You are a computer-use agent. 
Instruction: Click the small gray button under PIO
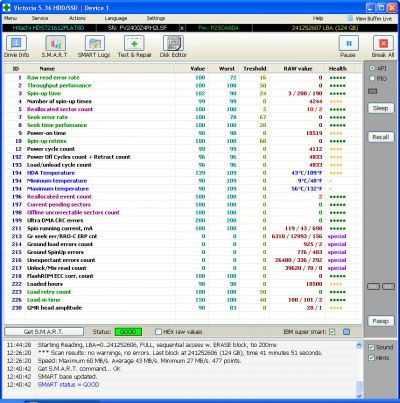click(x=373, y=91)
